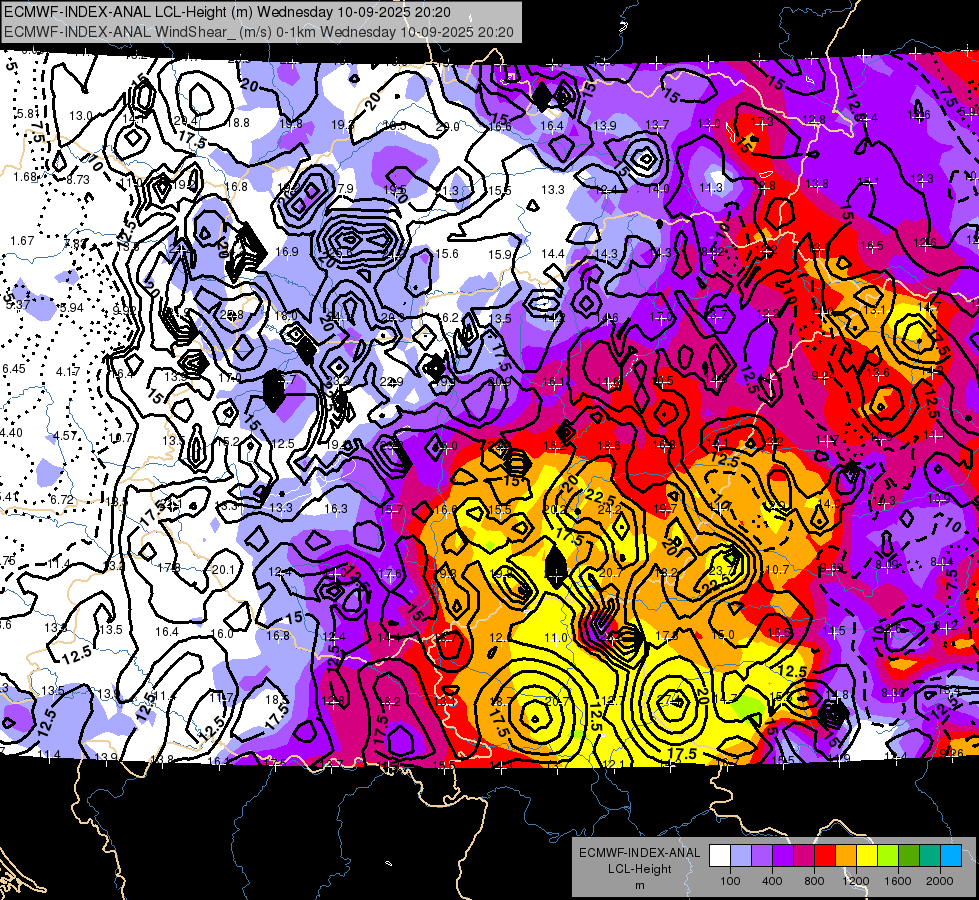
Task: Click the wind shear value 9.26
Action: point(952,753)
